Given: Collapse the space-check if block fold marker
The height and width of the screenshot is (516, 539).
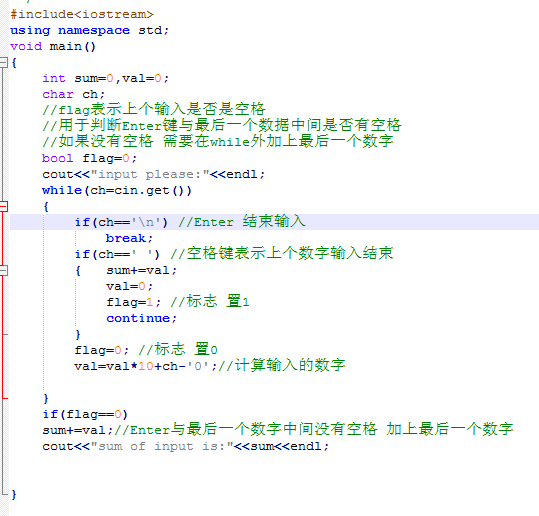Looking at the screenshot, I should click(x=3, y=270).
